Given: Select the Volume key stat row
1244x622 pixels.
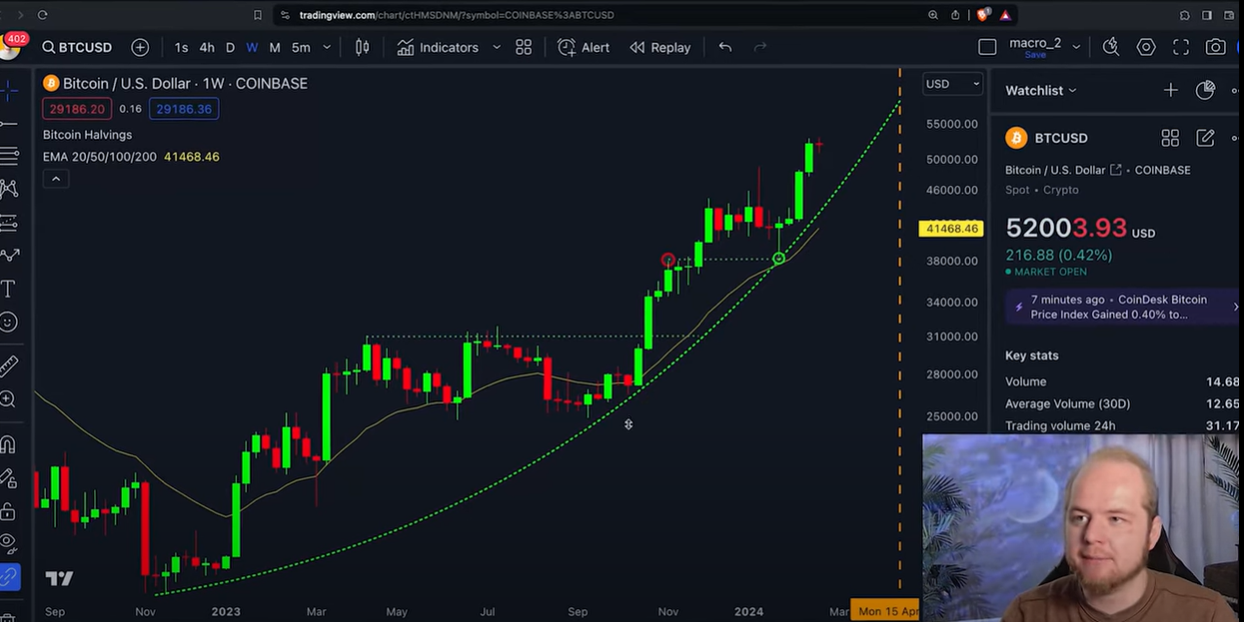Looking at the screenshot, I should point(1122,381).
